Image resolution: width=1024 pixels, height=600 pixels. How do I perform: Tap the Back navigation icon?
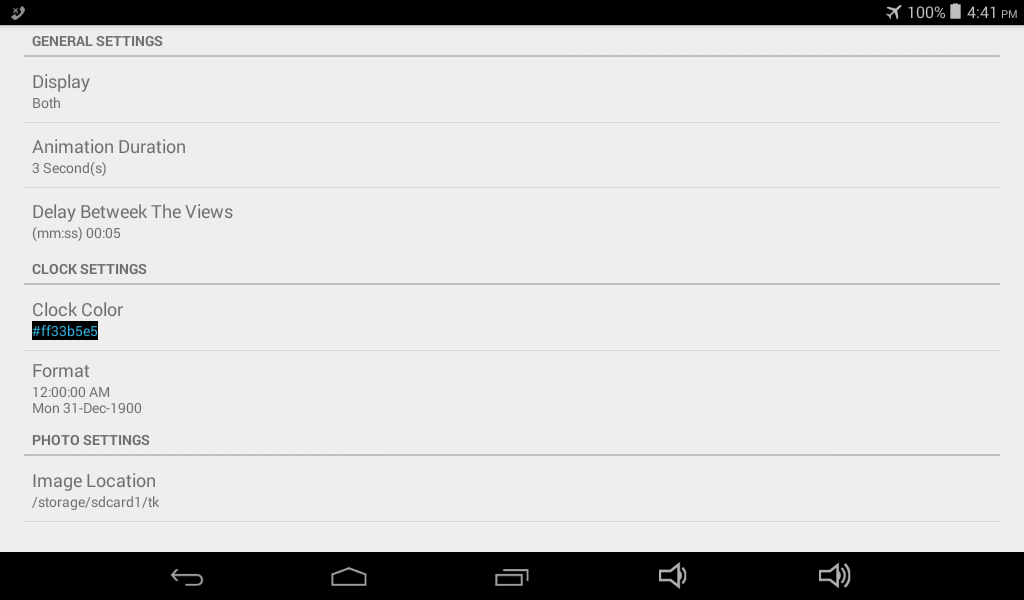point(187,576)
